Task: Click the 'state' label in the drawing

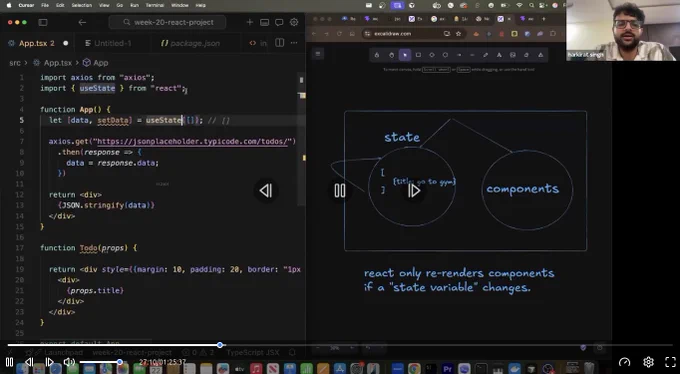Action: click(402, 137)
